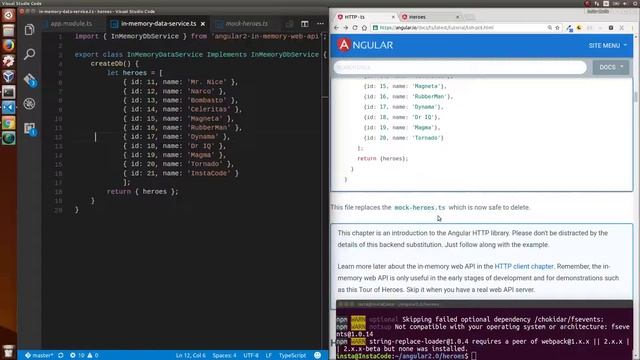The height and width of the screenshot is (360, 640).
Task: Open System Settings from Ubuntu dock
Action: pyautogui.click(x=8, y=61)
